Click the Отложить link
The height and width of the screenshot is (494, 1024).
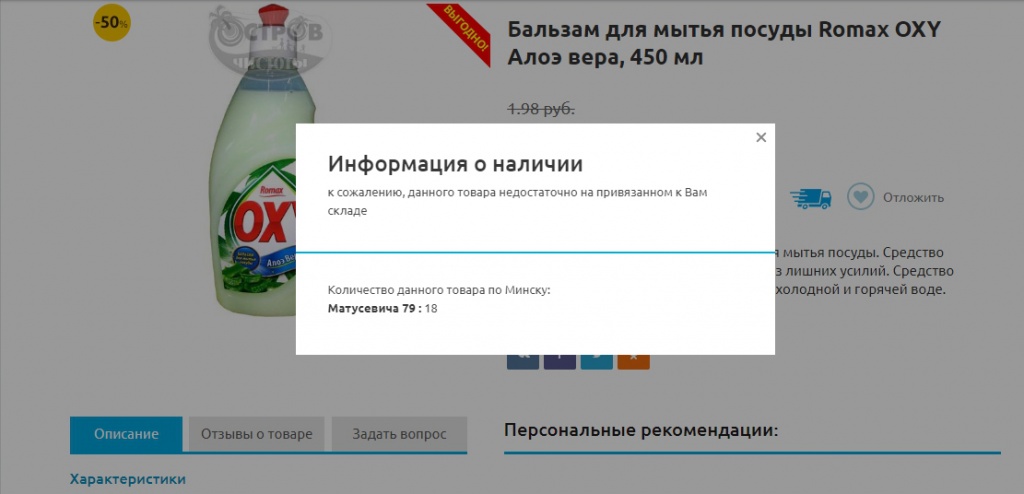(x=914, y=197)
